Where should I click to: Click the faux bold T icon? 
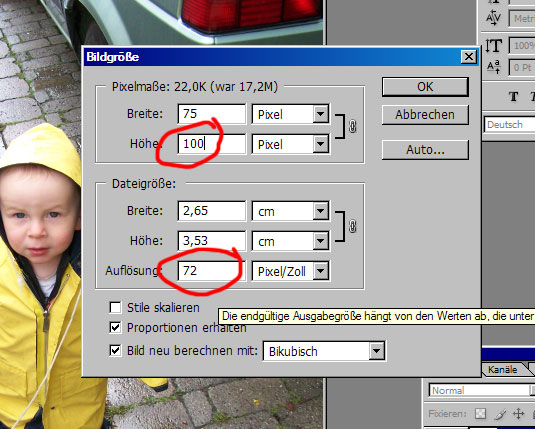(x=514, y=97)
